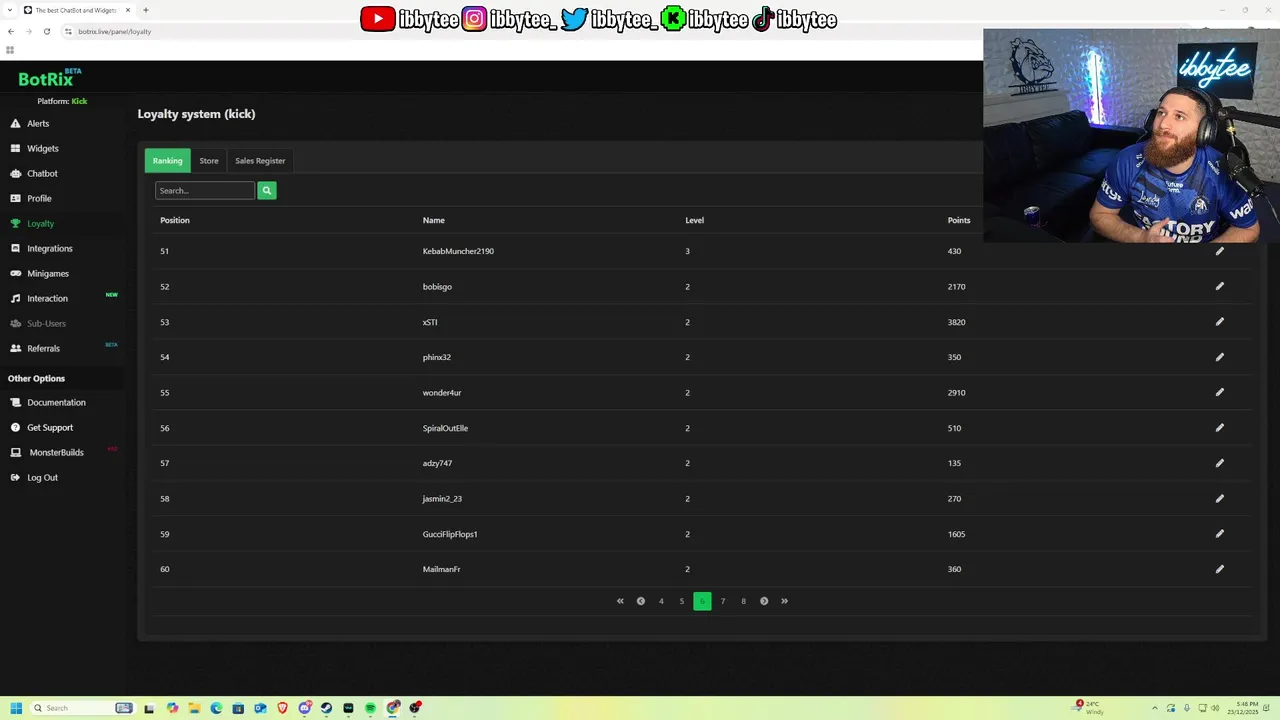Click the Windows Start button
Screen dimensions: 1280x720
point(16,708)
